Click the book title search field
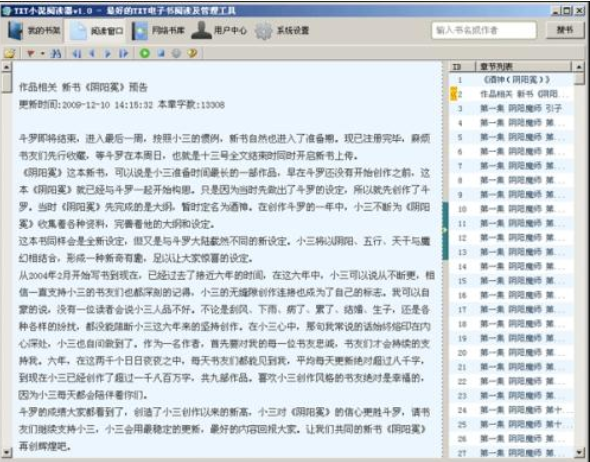590x462 pixels. [x=484, y=30]
